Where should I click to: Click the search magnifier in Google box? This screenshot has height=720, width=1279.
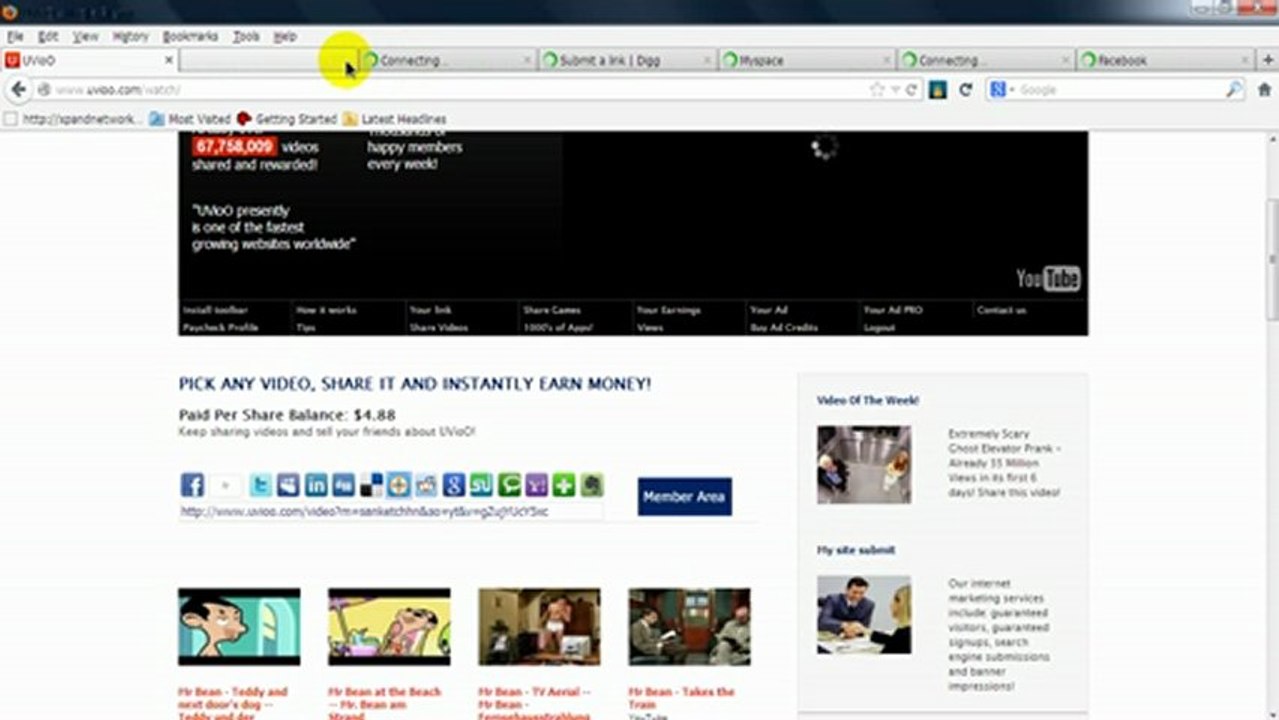pyautogui.click(x=1235, y=89)
